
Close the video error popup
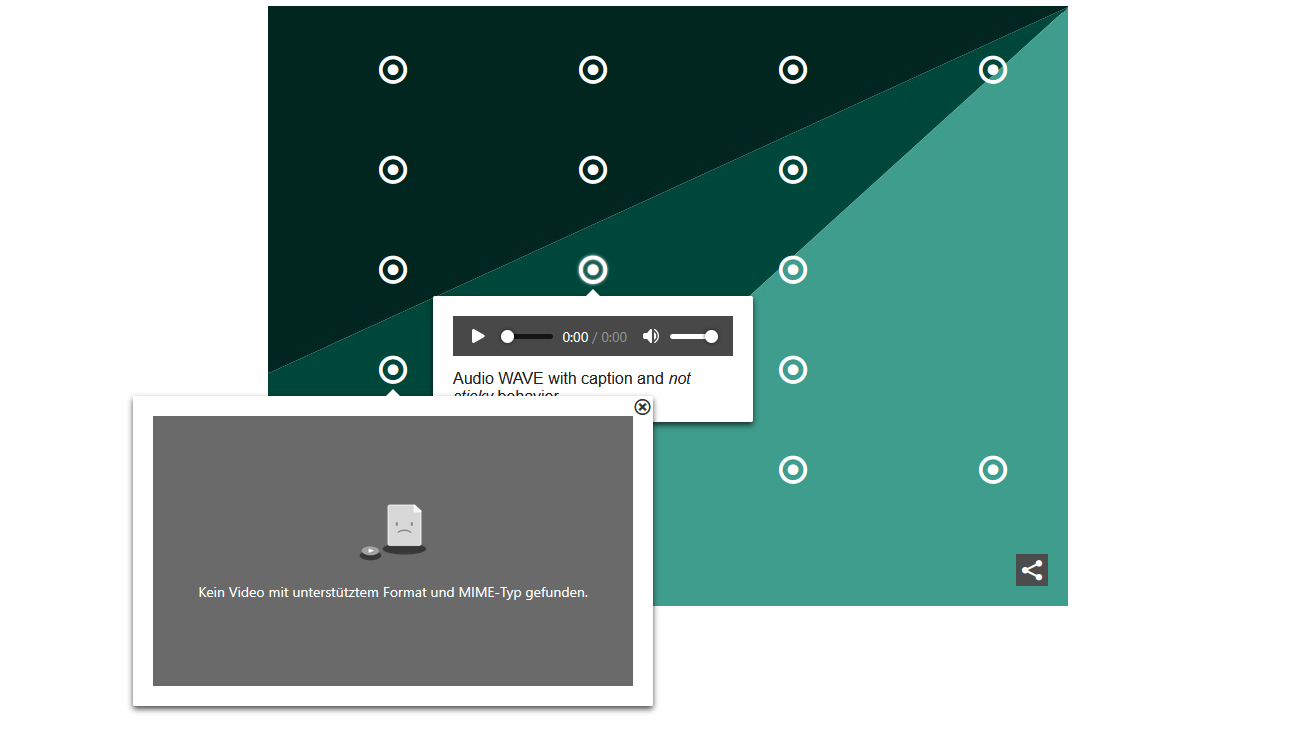(642, 407)
